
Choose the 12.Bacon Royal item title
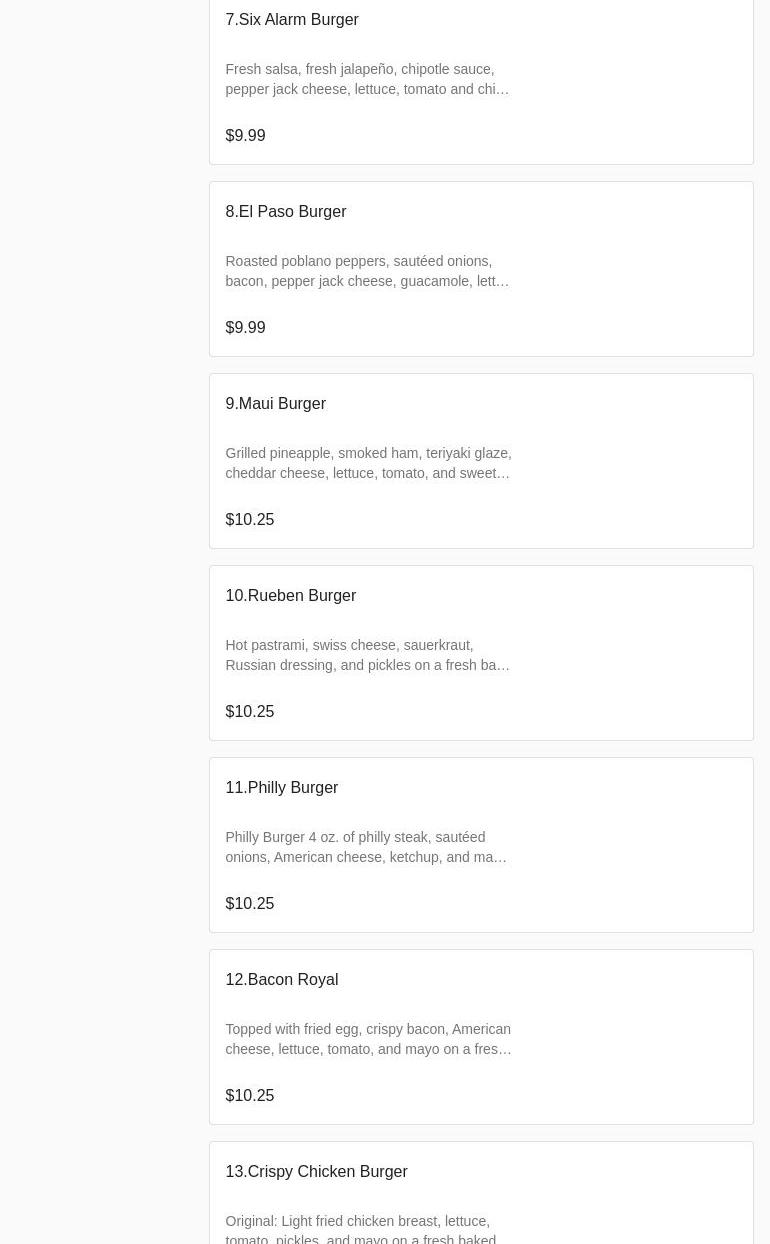(x=281, y=980)
